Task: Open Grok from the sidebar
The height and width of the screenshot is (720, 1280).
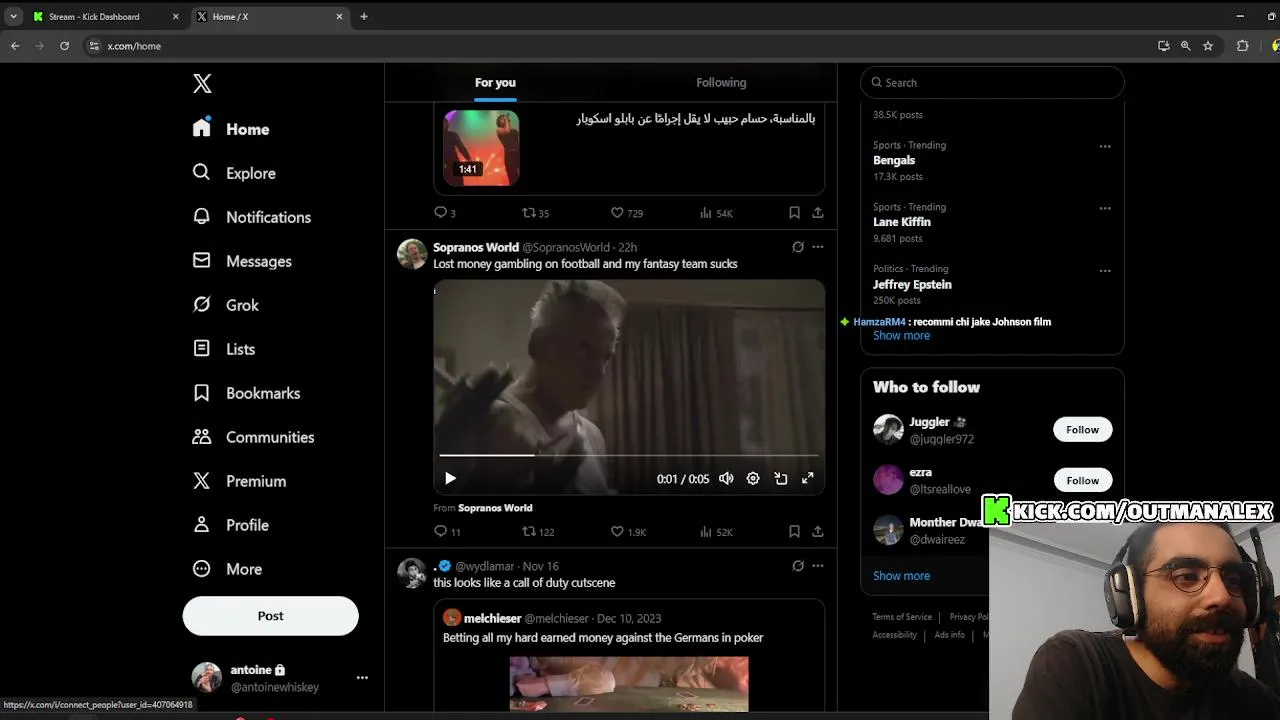Action: (226, 305)
